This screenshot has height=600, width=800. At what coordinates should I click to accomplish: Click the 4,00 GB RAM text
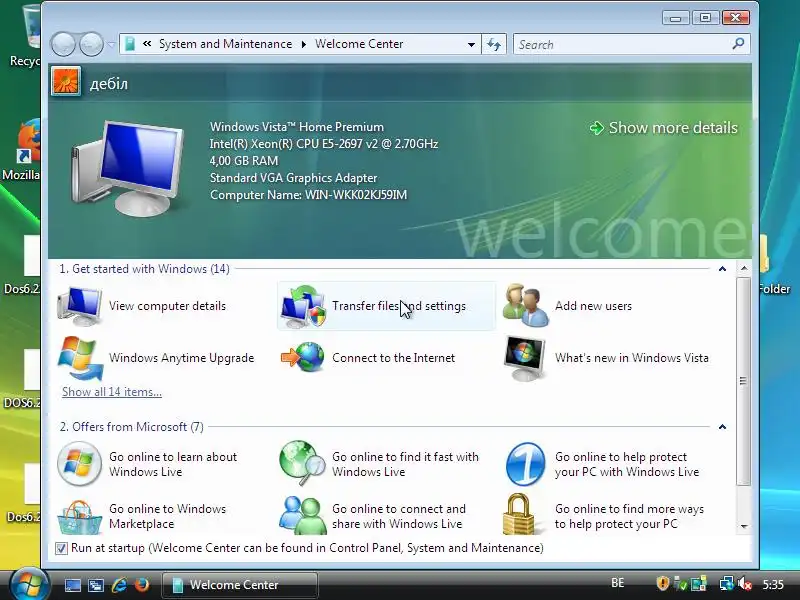tap(244, 161)
